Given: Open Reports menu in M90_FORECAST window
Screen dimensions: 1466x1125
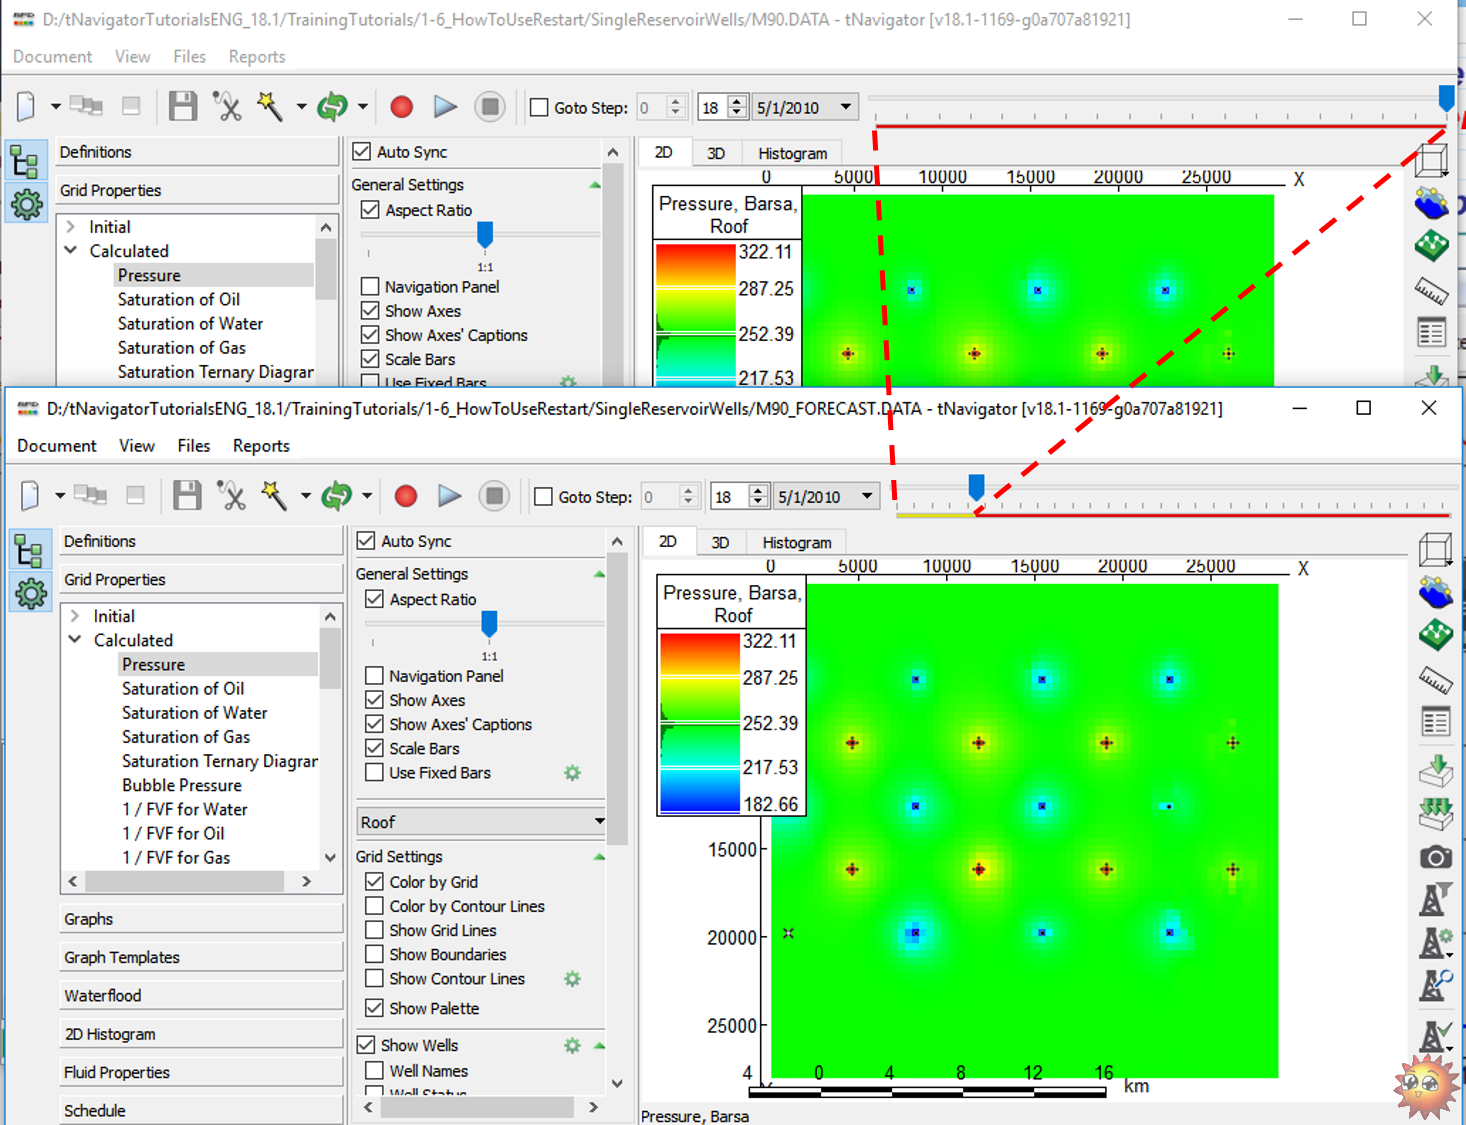Looking at the screenshot, I should click(x=261, y=446).
